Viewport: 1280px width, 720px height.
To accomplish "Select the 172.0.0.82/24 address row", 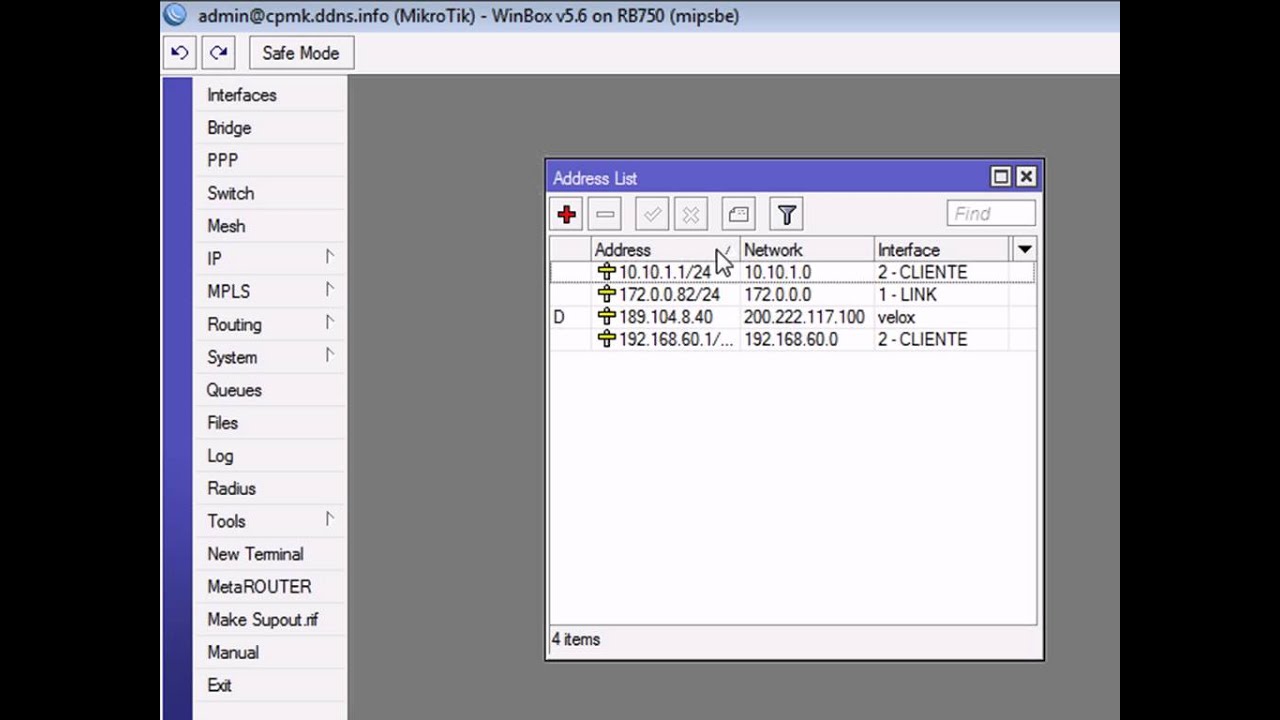I will [x=792, y=295].
